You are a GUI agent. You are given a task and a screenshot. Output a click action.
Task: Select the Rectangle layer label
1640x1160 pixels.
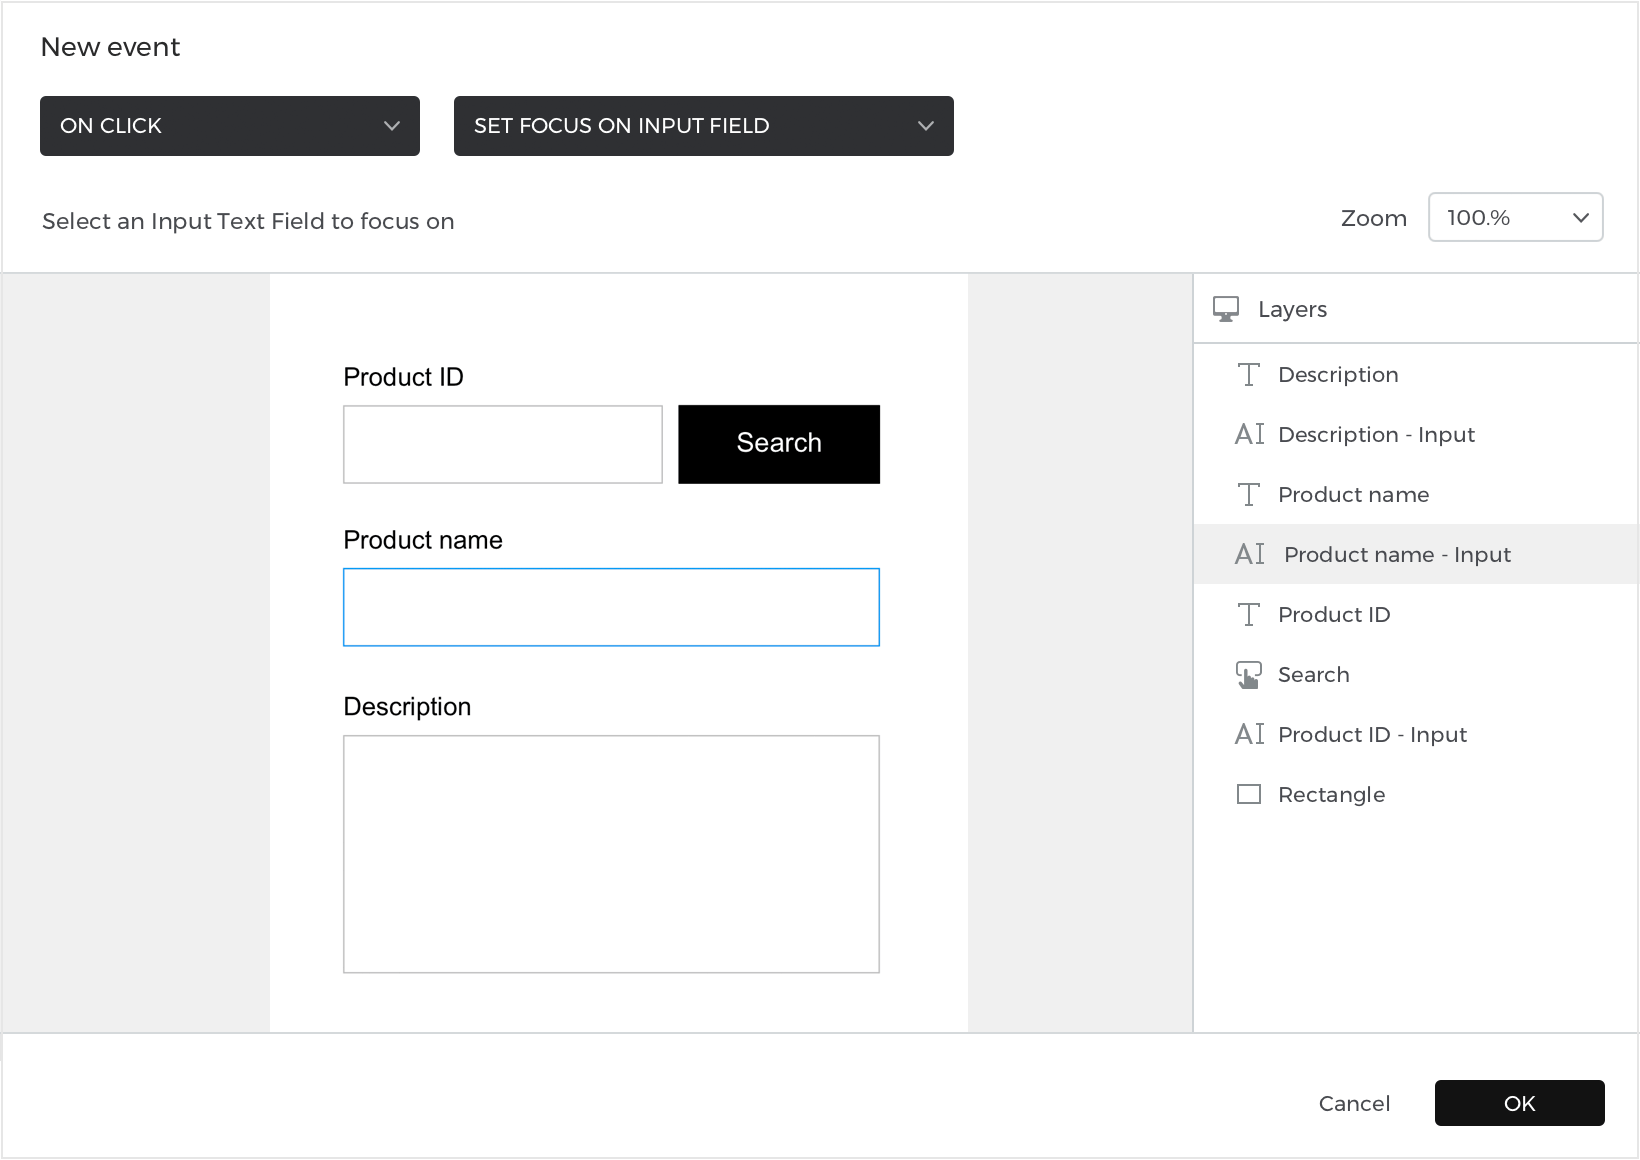(x=1332, y=795)
